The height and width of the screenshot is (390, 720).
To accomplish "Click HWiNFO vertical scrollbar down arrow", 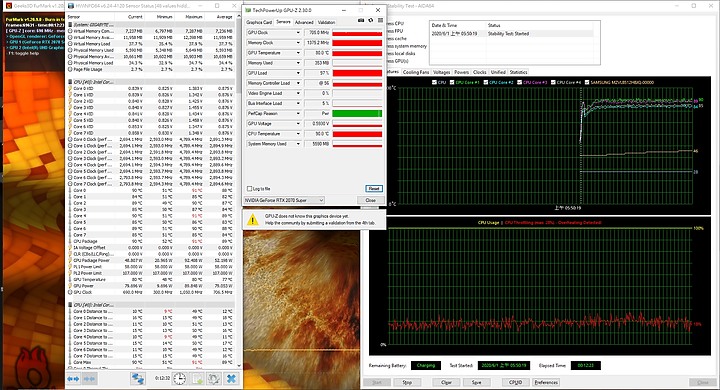I will coord(239,365).
